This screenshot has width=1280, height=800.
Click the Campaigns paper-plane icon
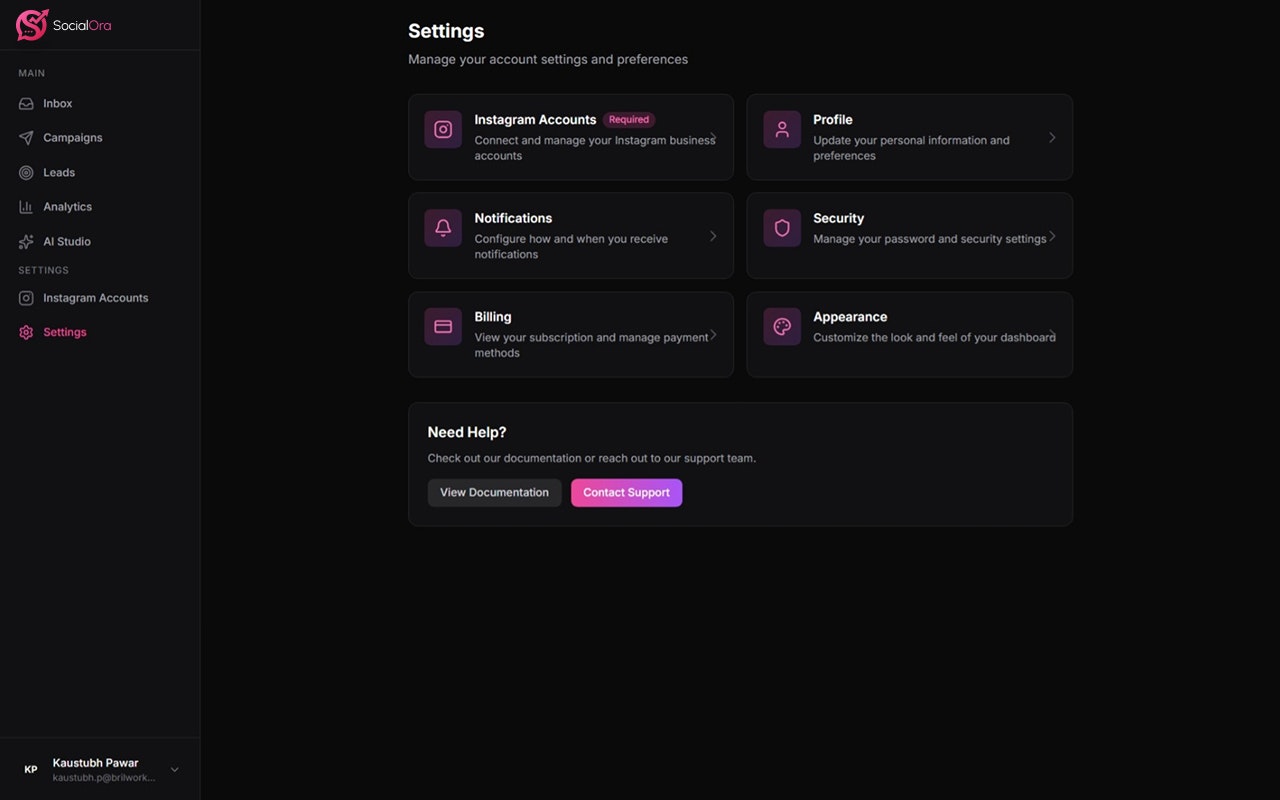[24, 137]
